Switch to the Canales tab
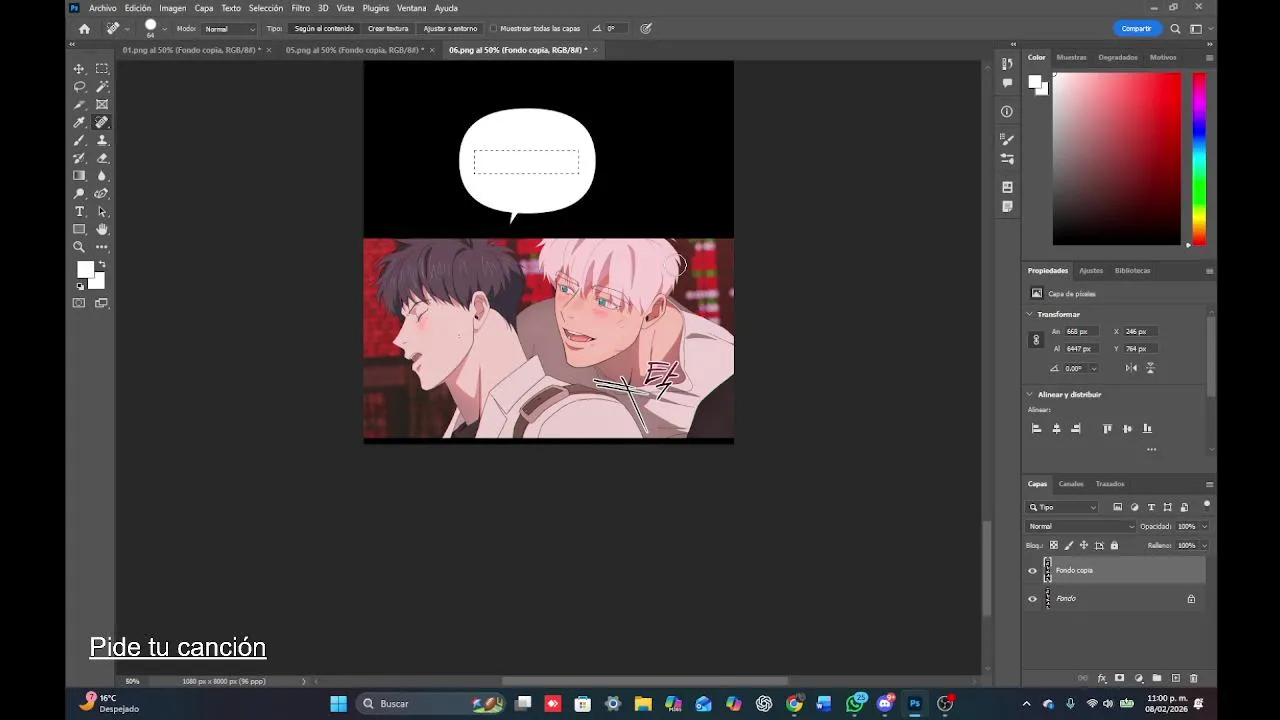The image size is (1280, 720). pyautogui.click(x=1071, y=484)
